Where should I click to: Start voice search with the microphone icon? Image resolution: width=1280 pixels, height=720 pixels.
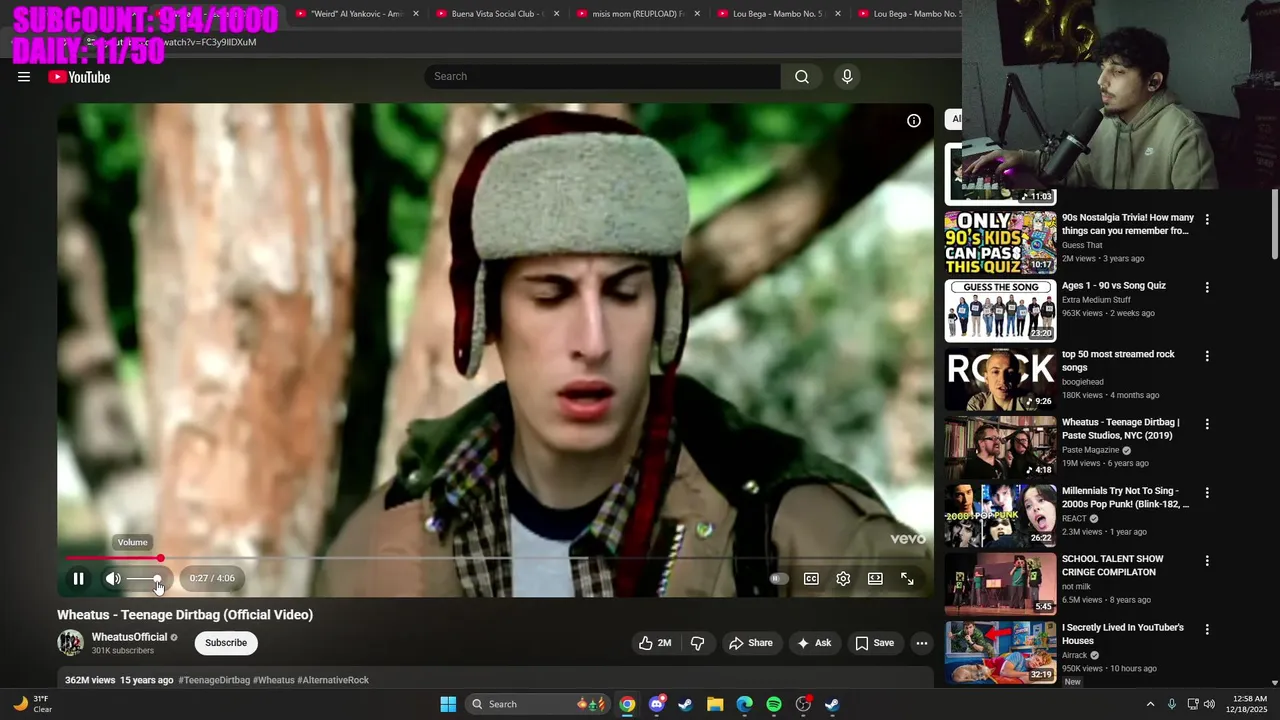(847, 77)
